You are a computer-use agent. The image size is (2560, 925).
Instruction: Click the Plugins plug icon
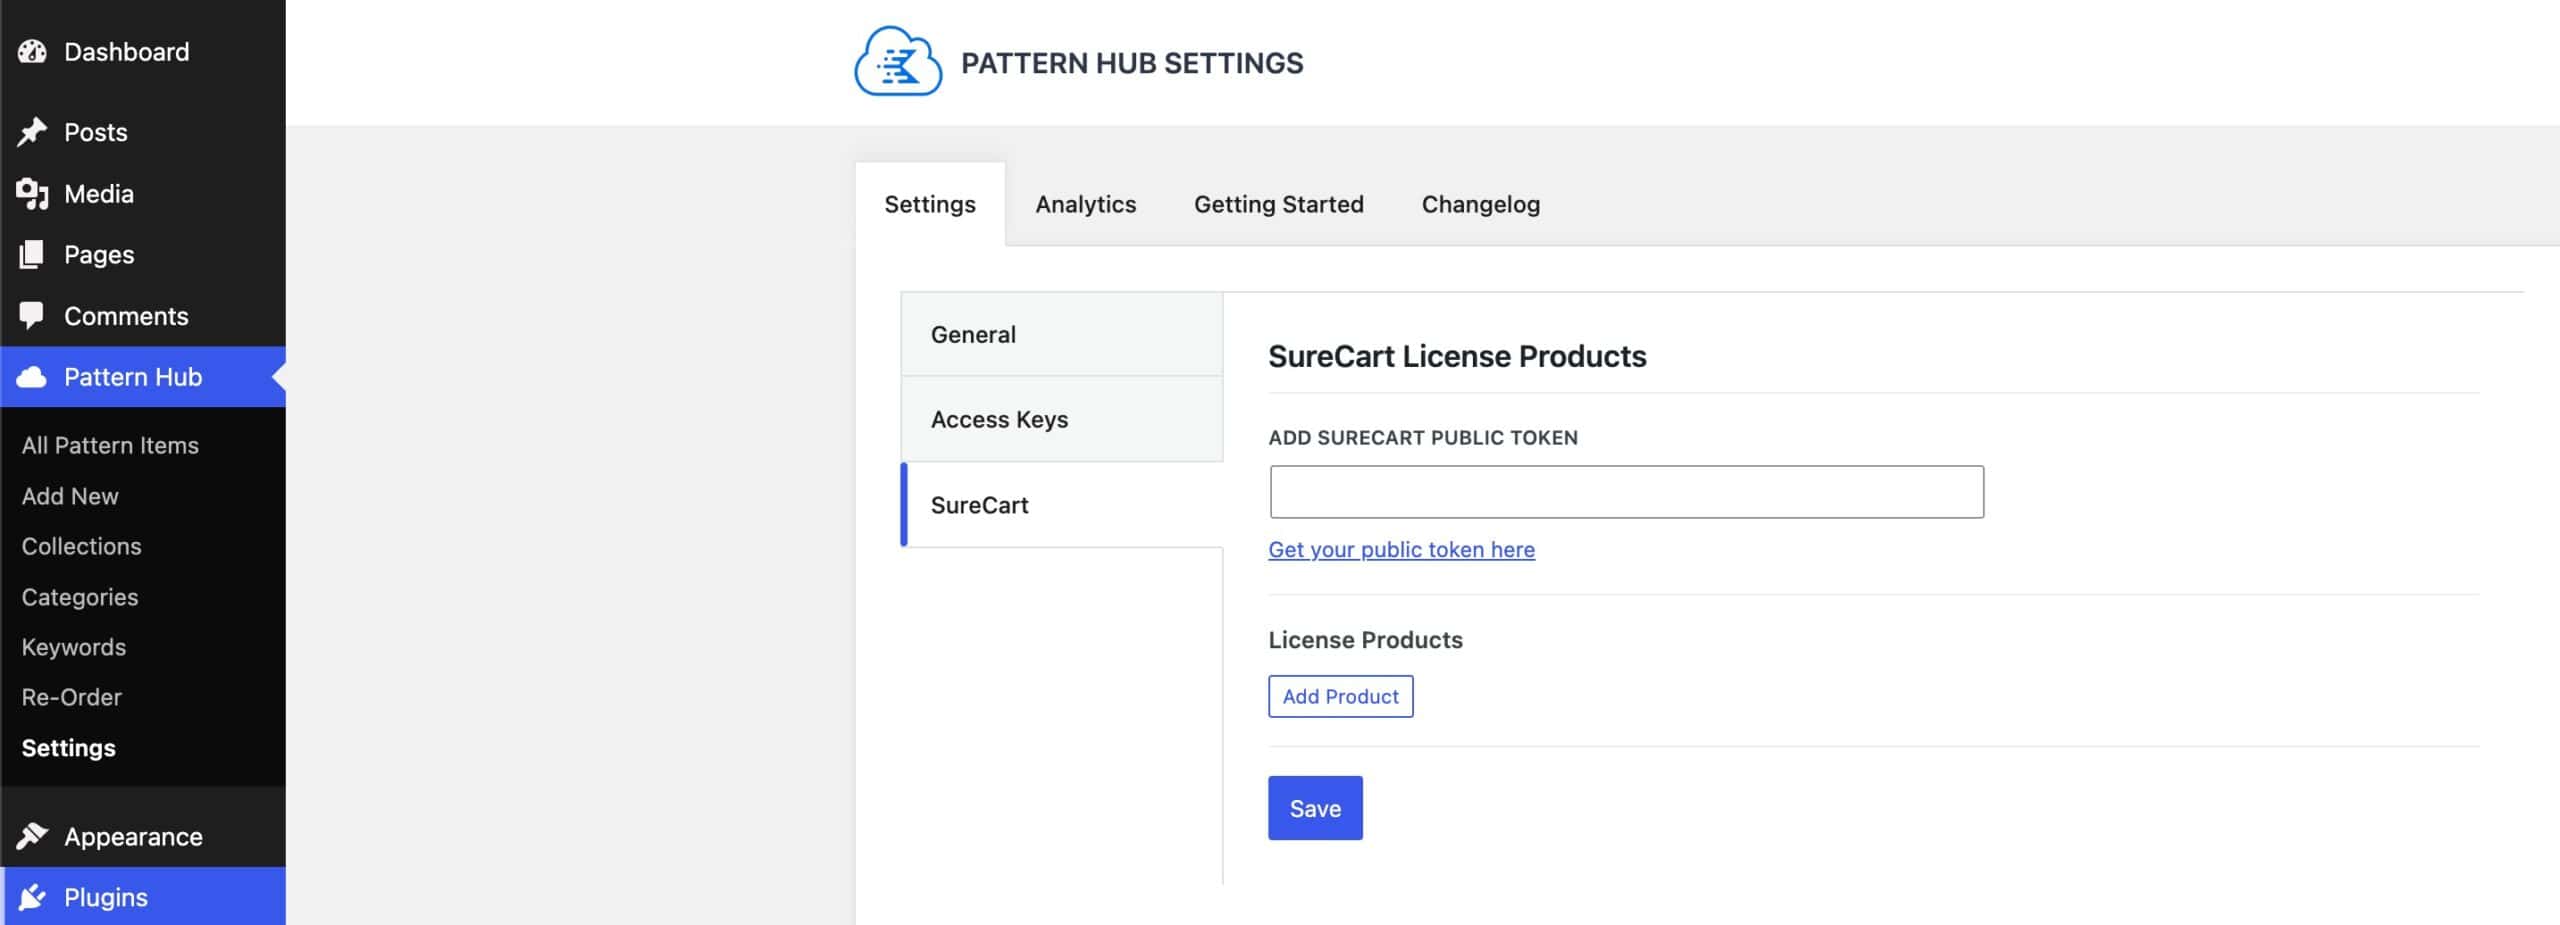32,897
